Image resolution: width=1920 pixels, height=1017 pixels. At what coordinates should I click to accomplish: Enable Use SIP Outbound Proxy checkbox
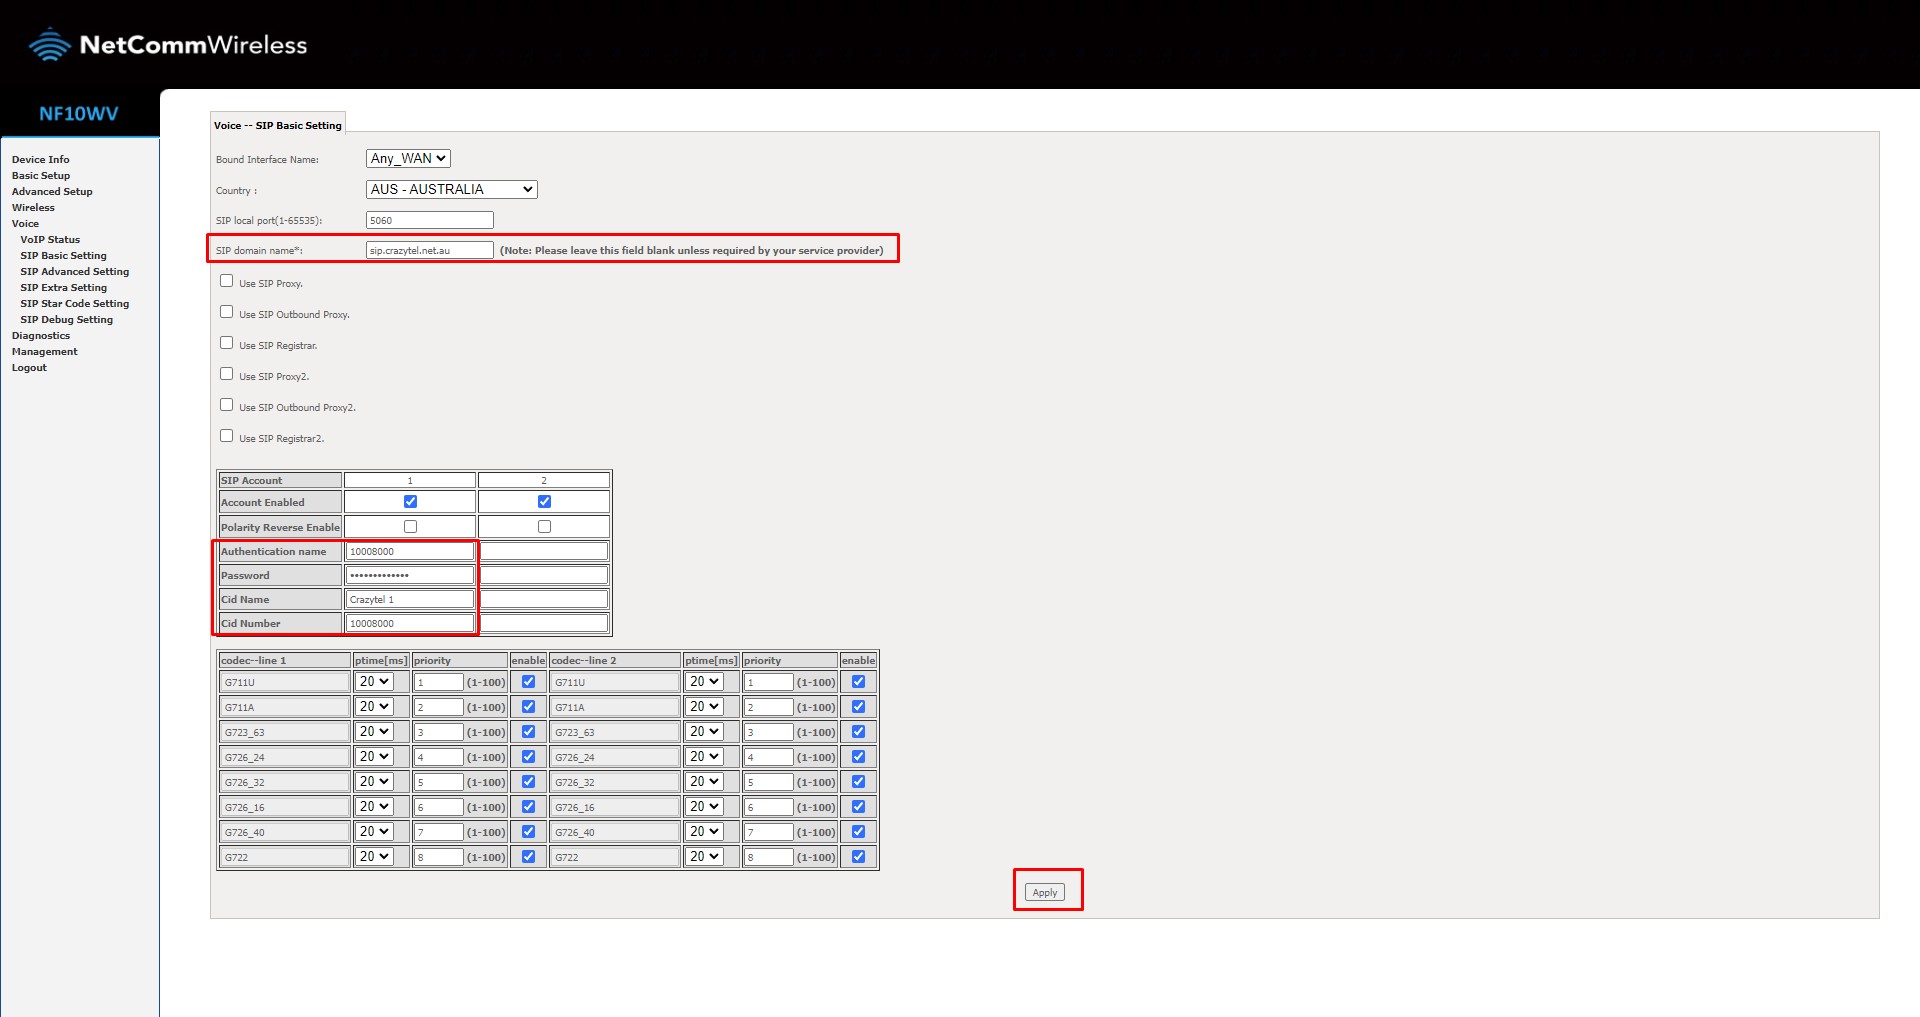[x=226, y=312]
